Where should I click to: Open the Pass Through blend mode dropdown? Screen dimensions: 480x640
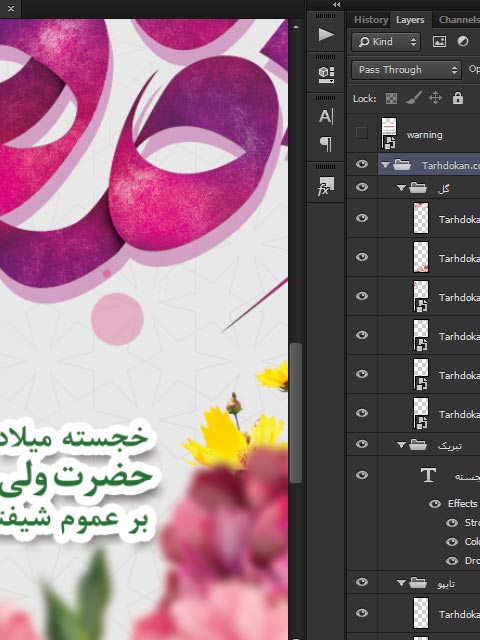[406, 70]
